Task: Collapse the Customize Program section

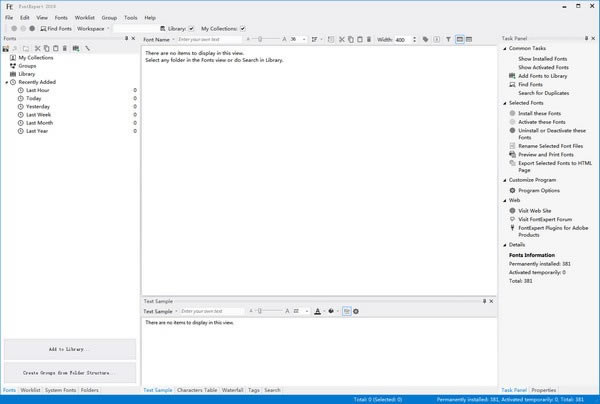Action: 505,180
